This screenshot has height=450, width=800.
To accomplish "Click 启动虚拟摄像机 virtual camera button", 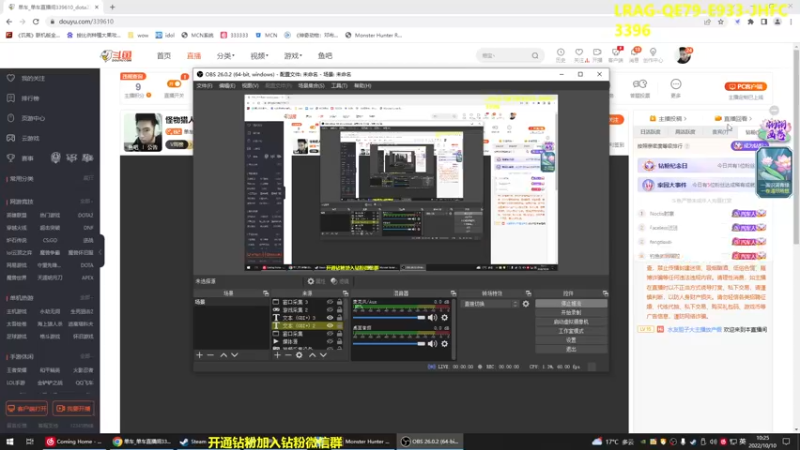I will 571,322.
